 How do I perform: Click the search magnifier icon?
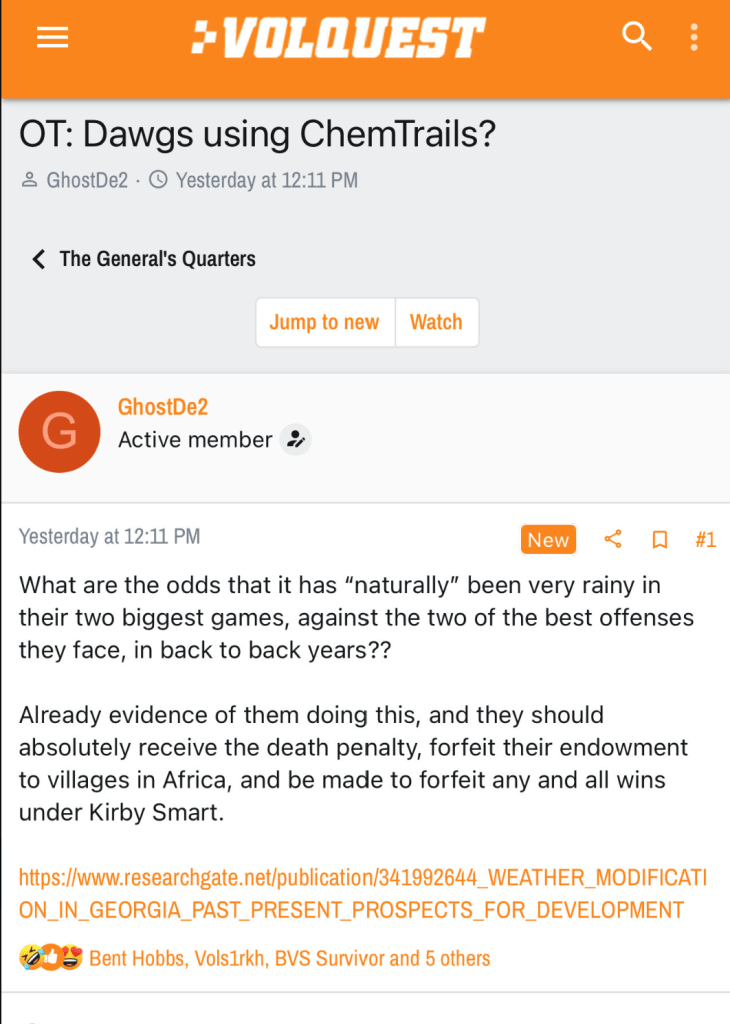pos(637,37)
